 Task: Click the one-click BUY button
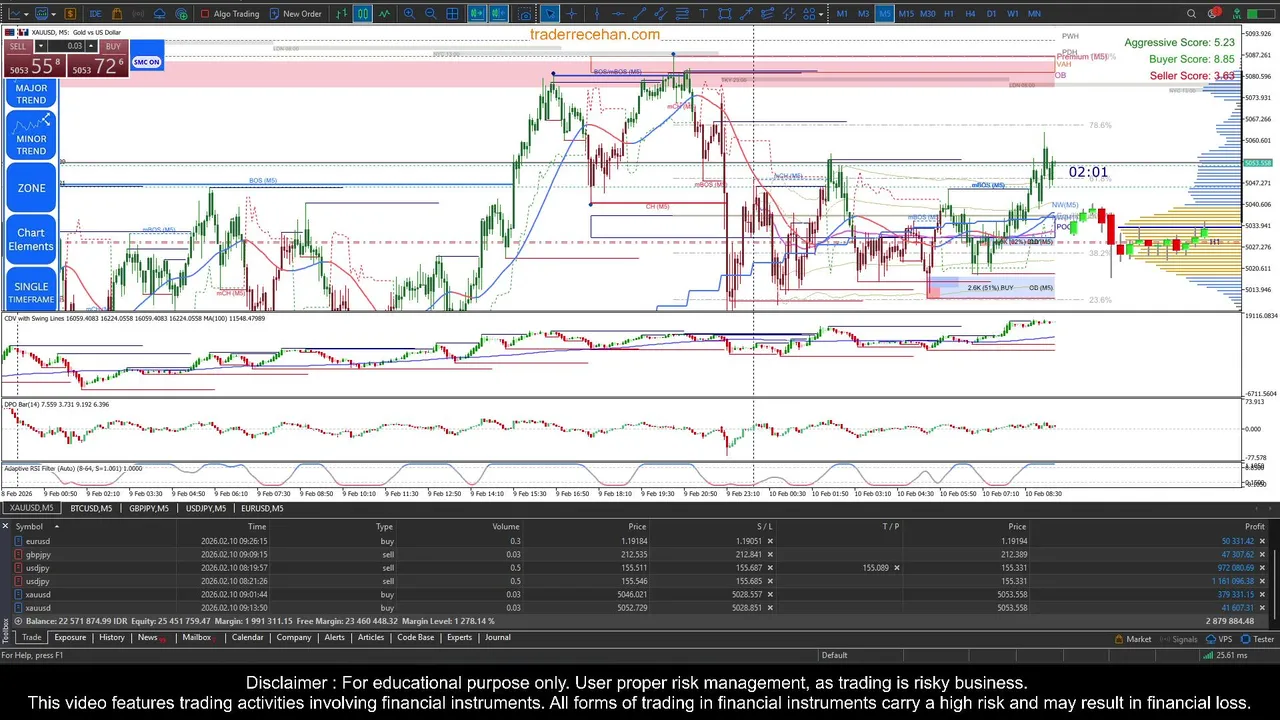(113, 46)
